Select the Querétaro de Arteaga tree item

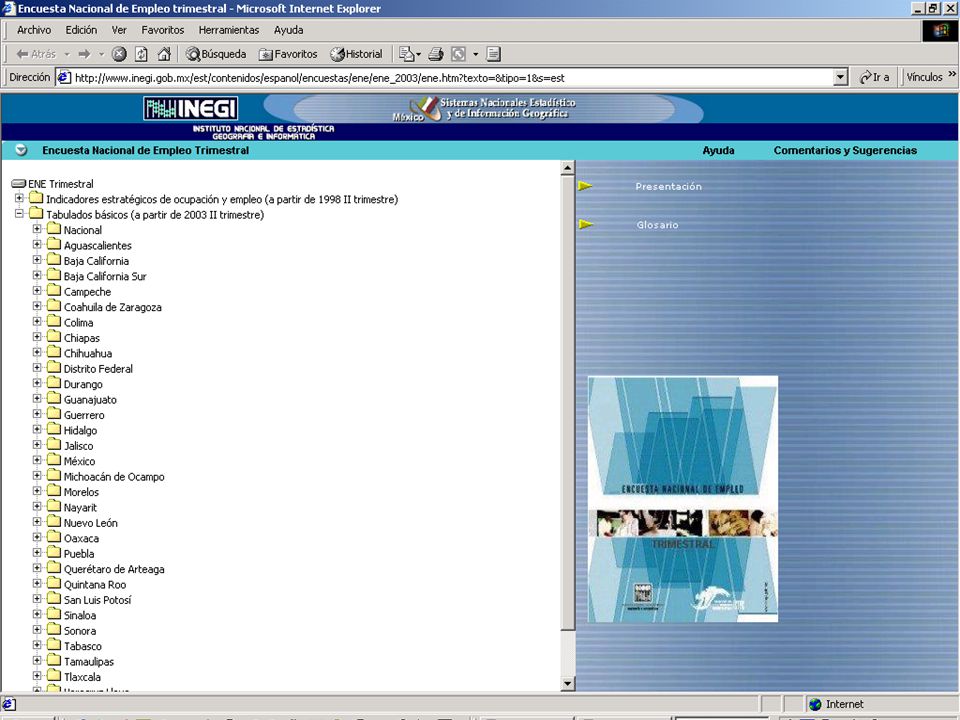pyautogui.click(x=114, y=569)
